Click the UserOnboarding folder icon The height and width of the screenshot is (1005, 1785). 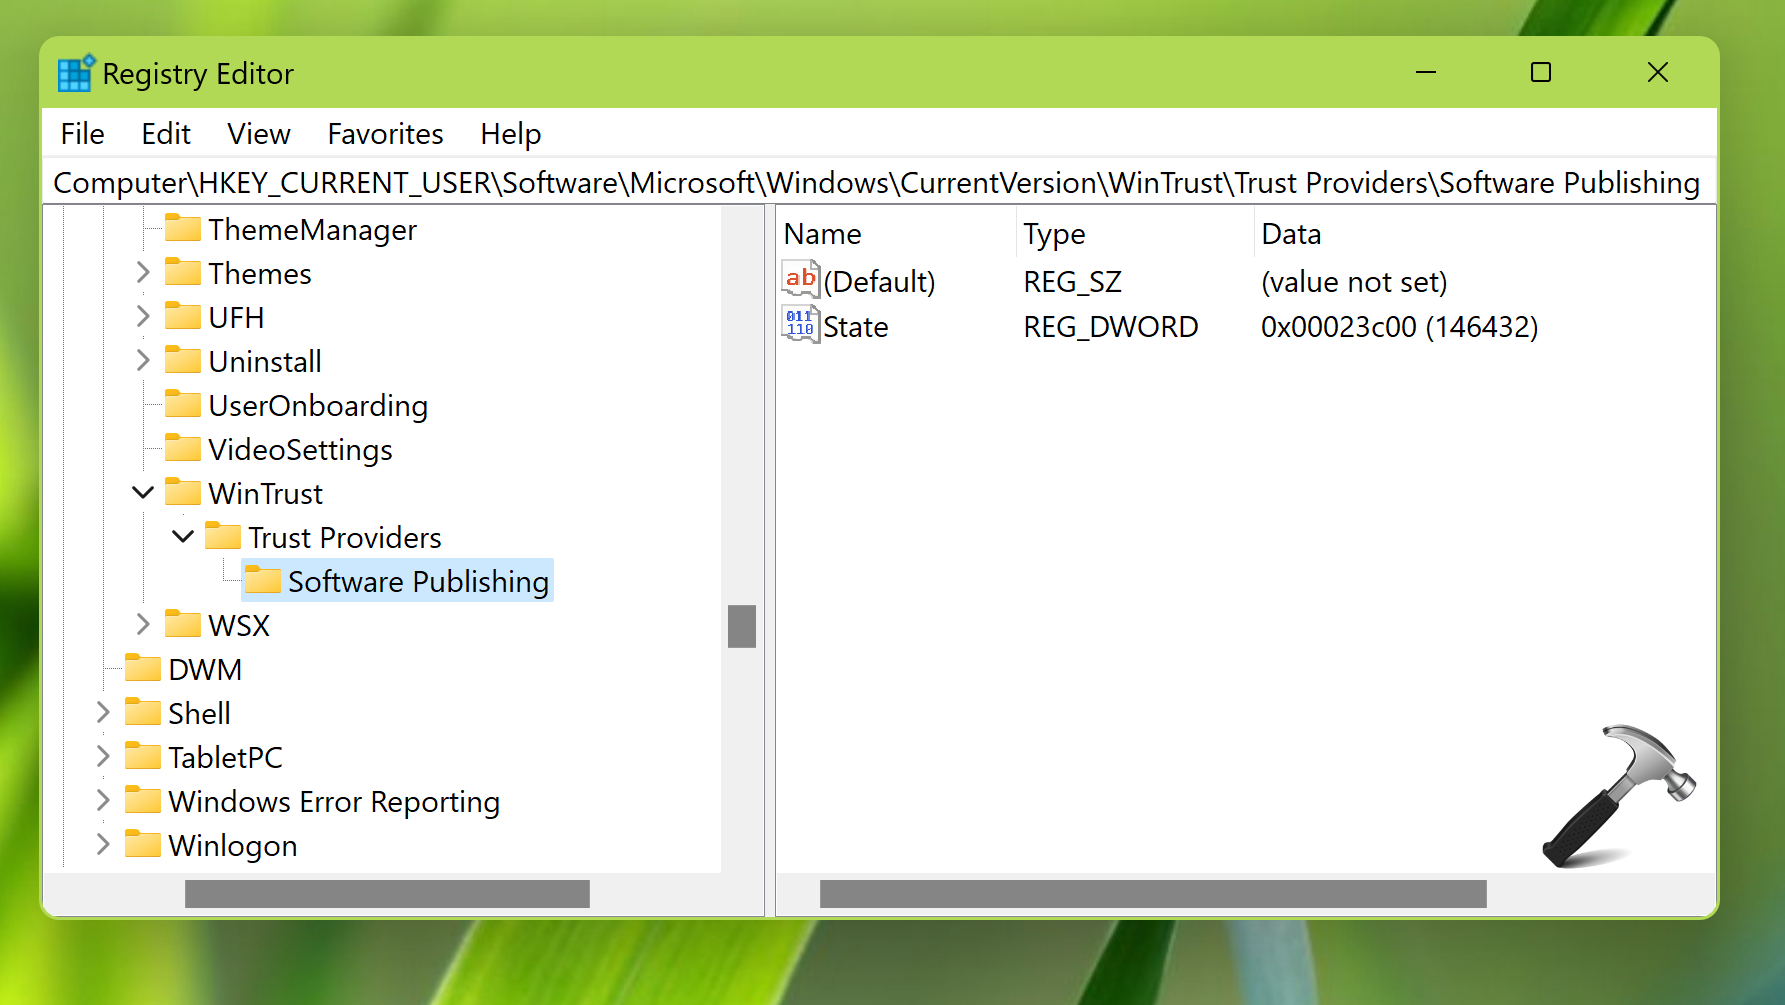[x=183, y=405]
